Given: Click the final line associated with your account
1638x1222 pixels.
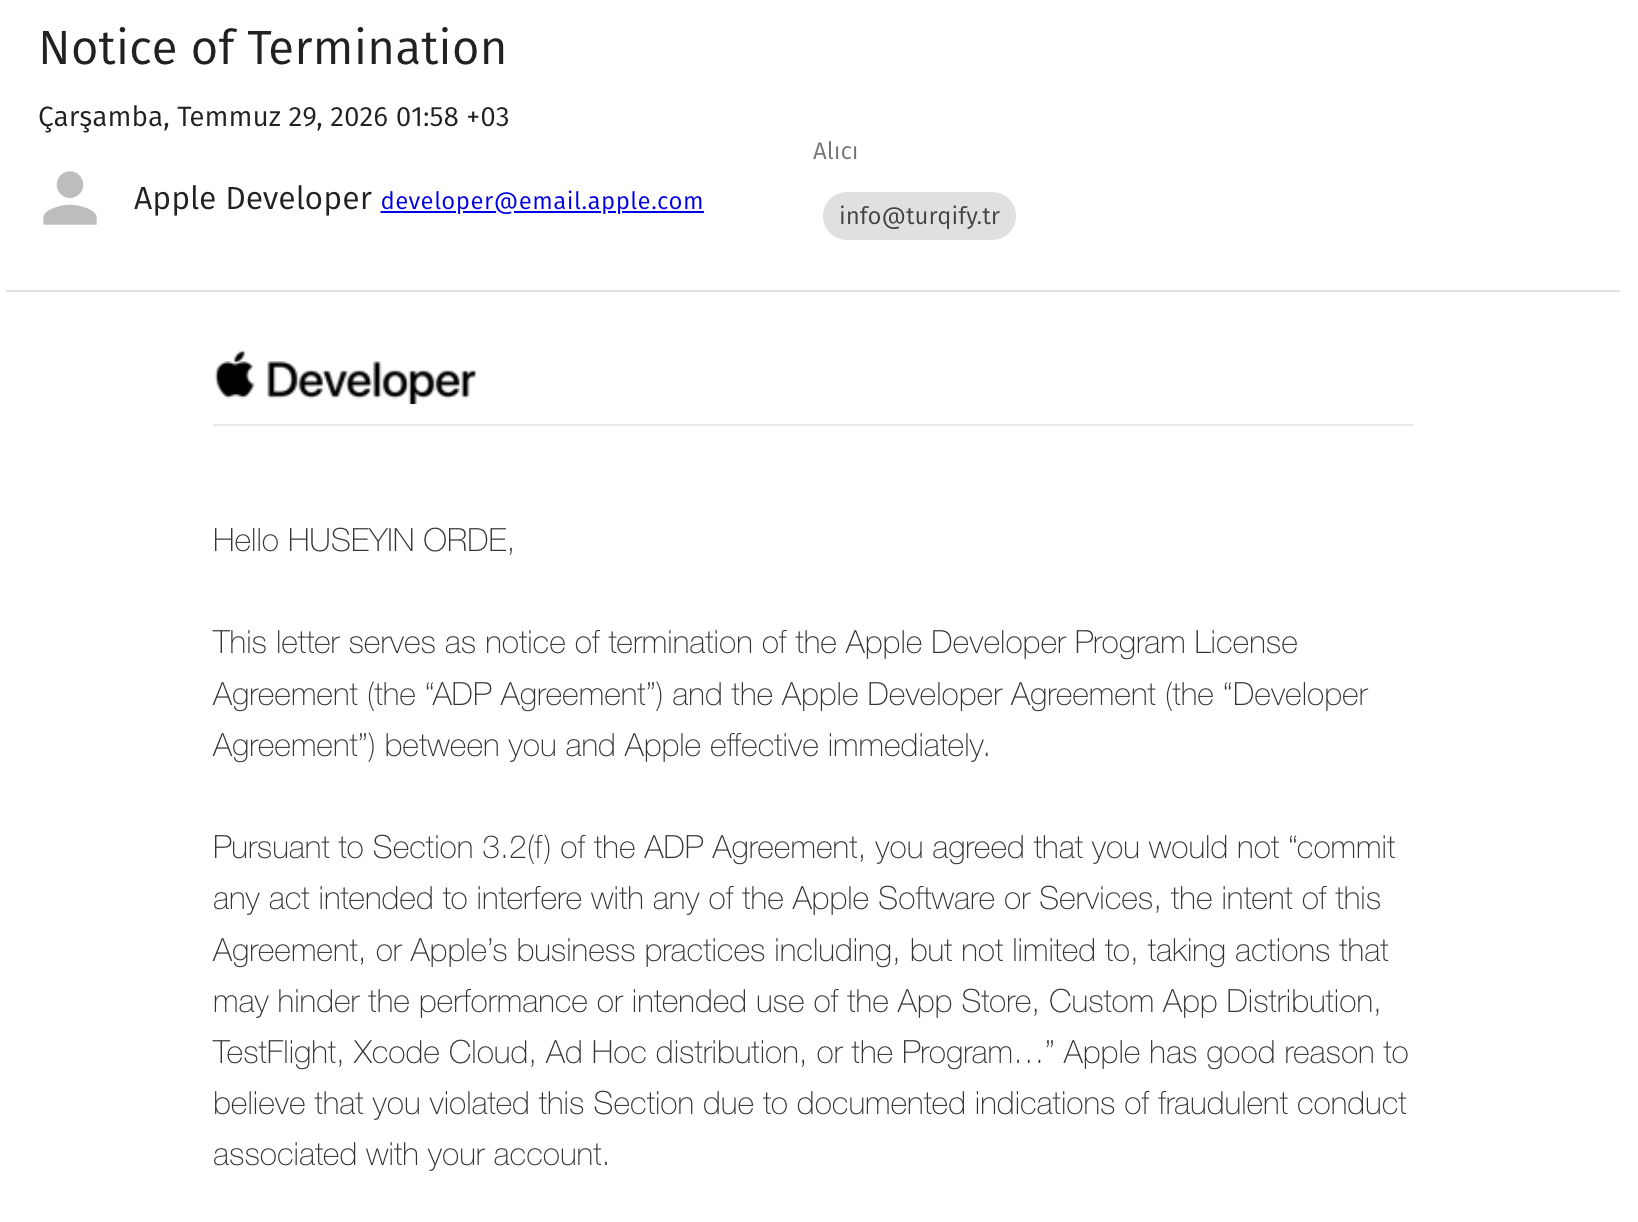Looking at the screenshot, I should [411, 1154].
